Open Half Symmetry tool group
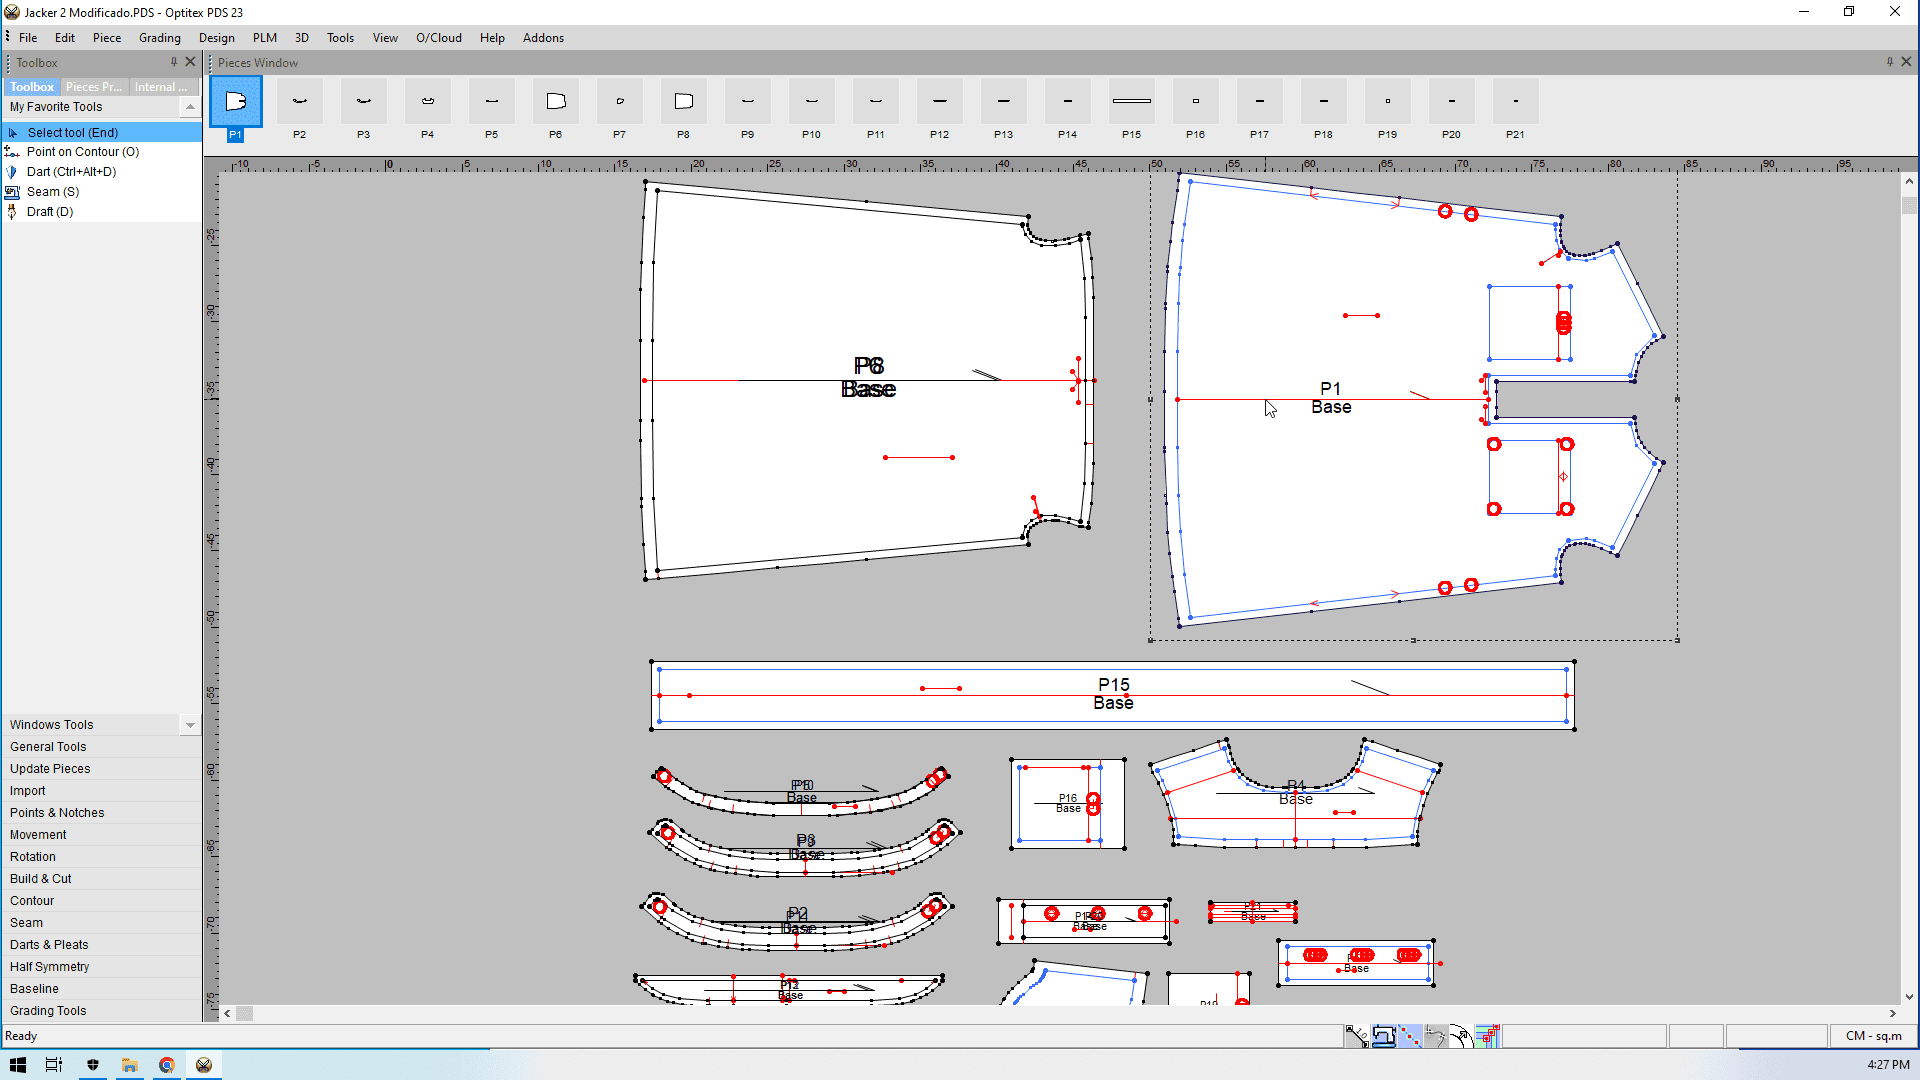1920x1080 pixels. (49, 967)
